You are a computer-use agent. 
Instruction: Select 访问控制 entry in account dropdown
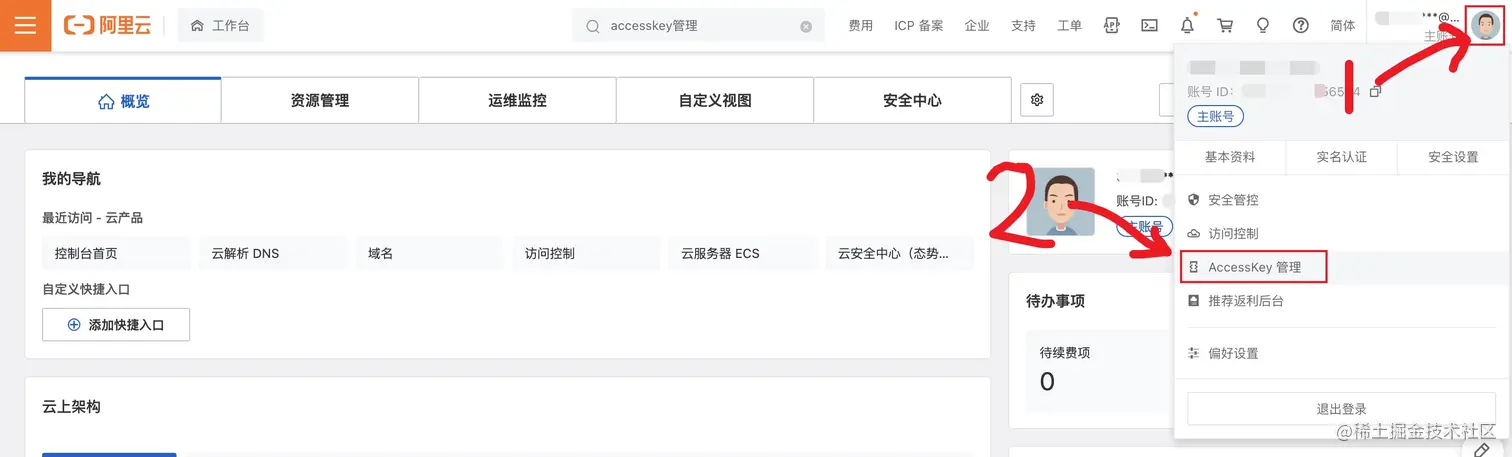click(x=1342, y=233)
